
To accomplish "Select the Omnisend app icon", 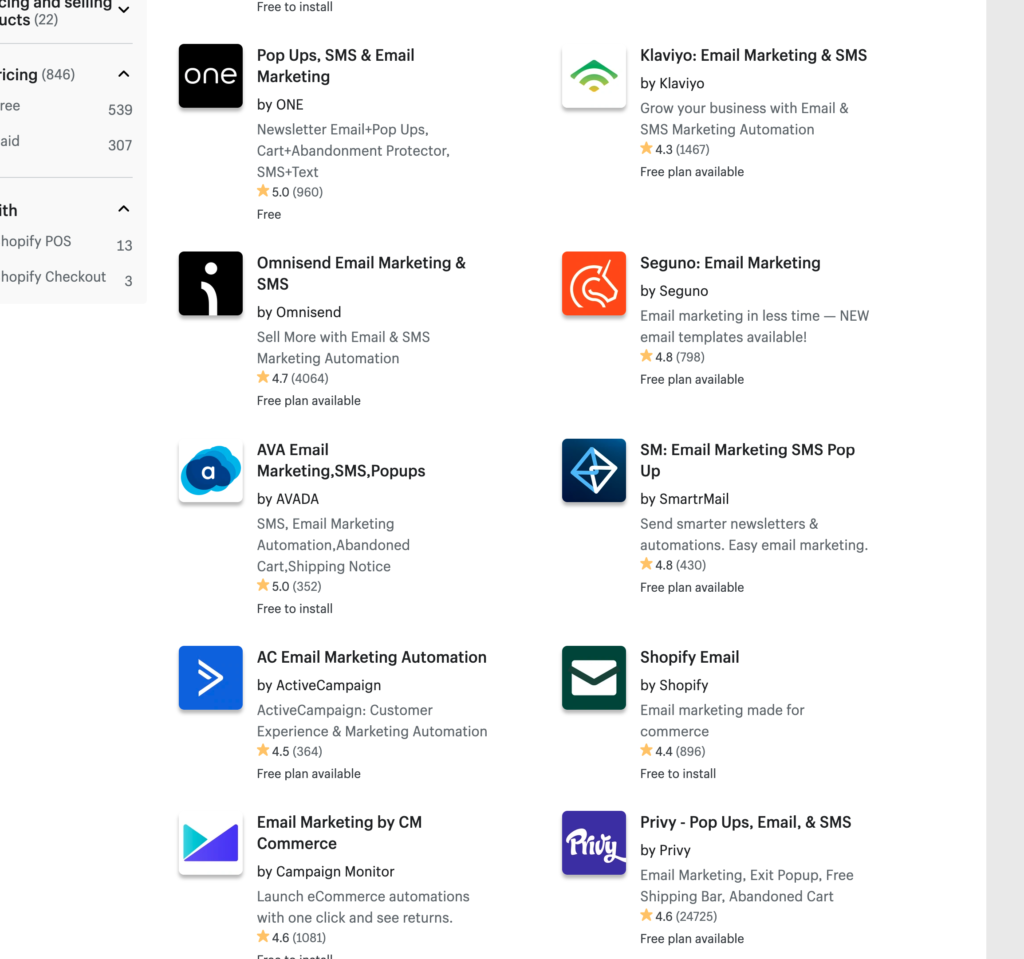I will pyautogui.click(x=210, y=283).
